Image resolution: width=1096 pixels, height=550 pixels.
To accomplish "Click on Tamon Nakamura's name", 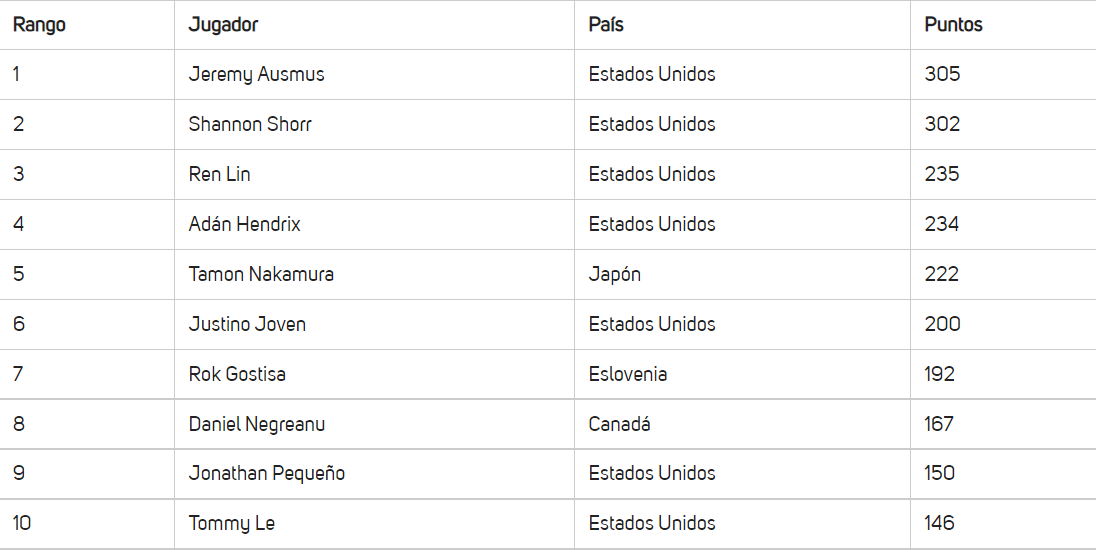I will pos(261,274).
